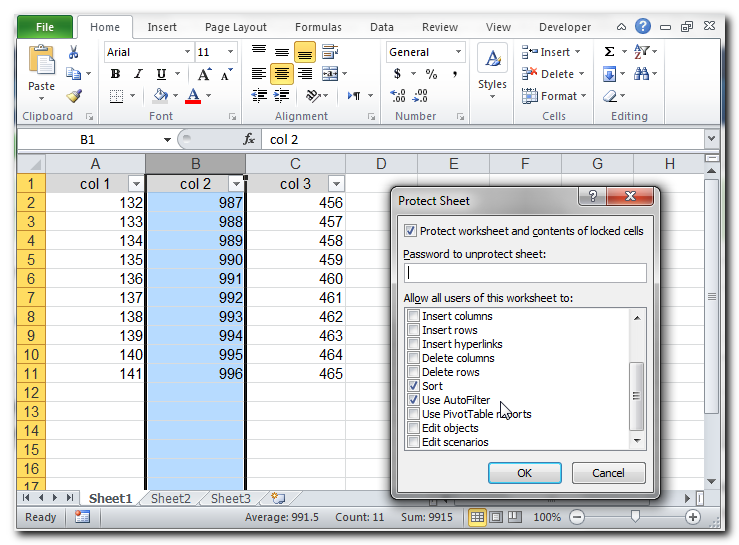739x545 pixels.
Task: Click the insert function fx icon
Action: coord(250,140)
